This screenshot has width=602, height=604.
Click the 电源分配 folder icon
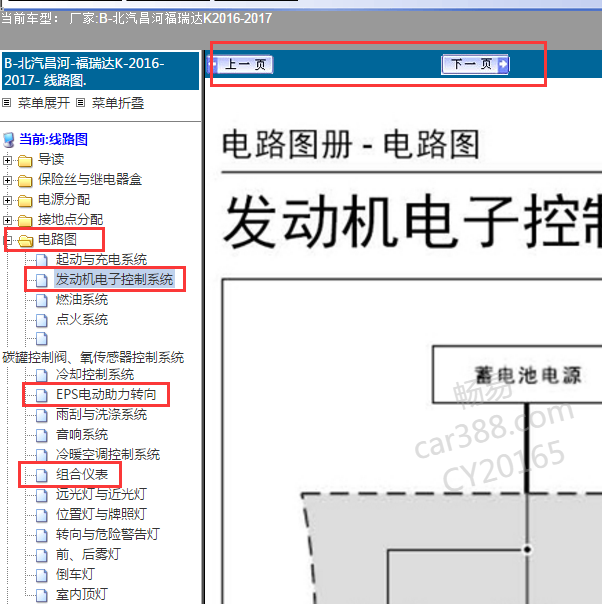(x=25, y=200)
